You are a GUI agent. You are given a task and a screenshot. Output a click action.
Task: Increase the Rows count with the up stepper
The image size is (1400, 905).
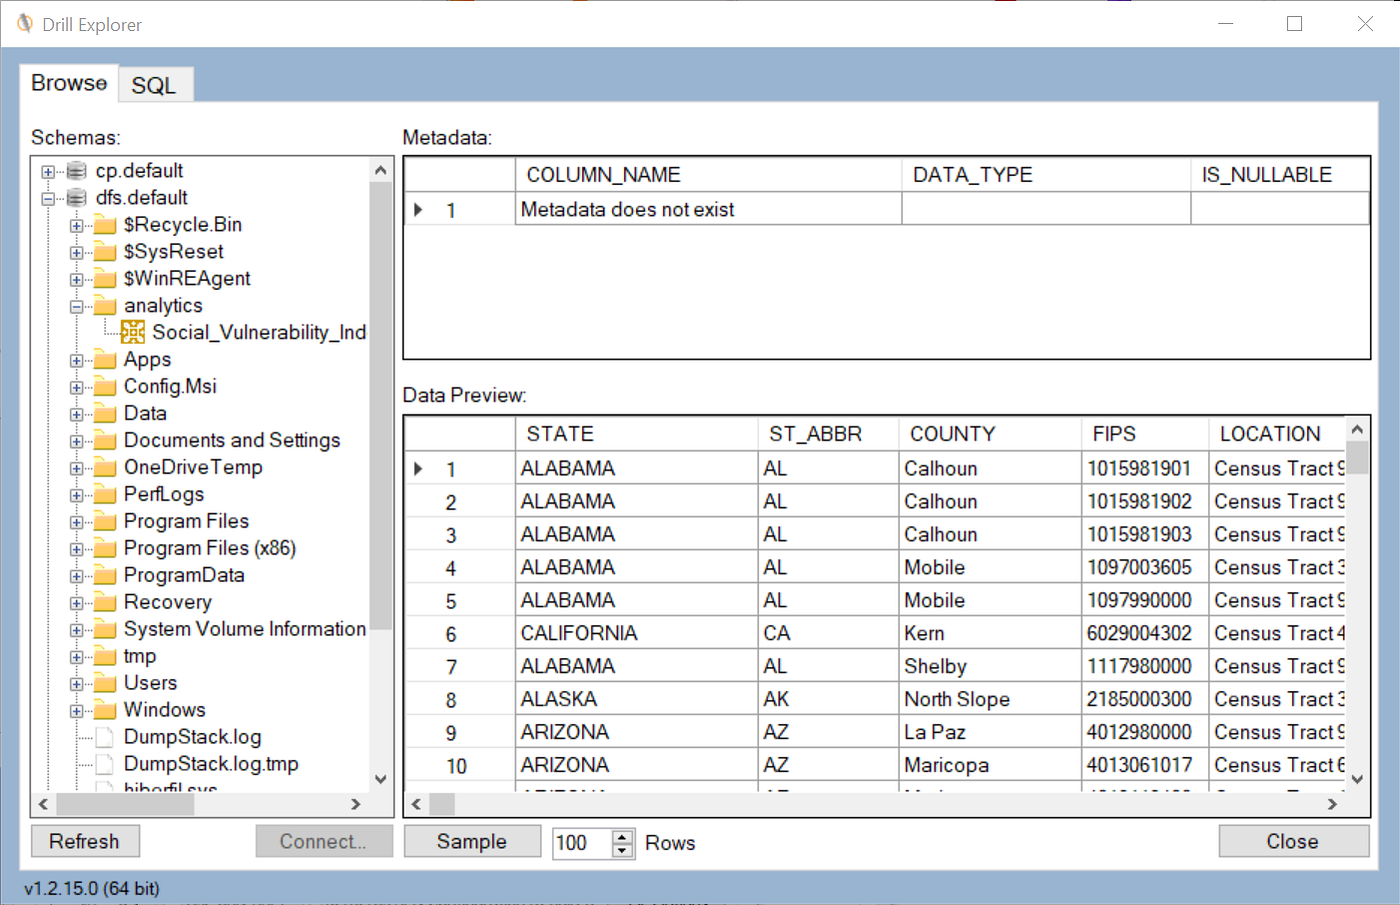tap(622, 836)
